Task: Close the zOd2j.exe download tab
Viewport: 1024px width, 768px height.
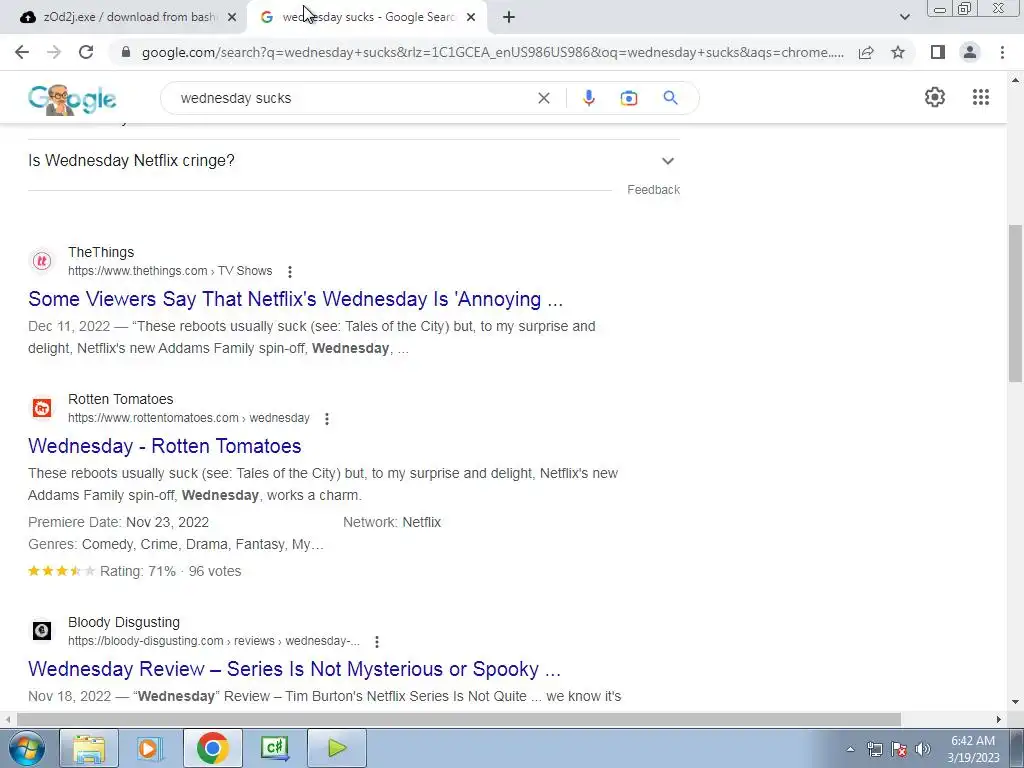Action: [x=231, y=17]
